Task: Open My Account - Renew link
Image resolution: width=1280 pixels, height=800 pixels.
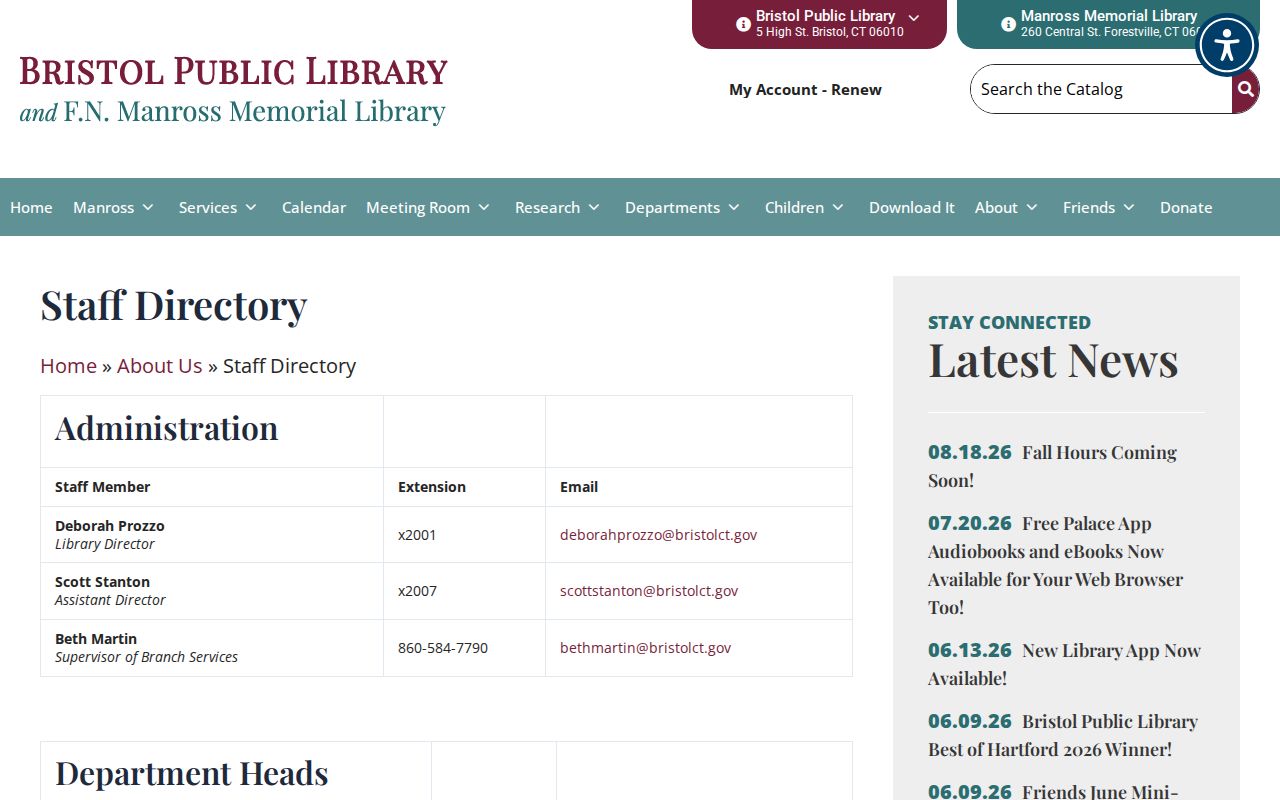Action: point(805,89)
